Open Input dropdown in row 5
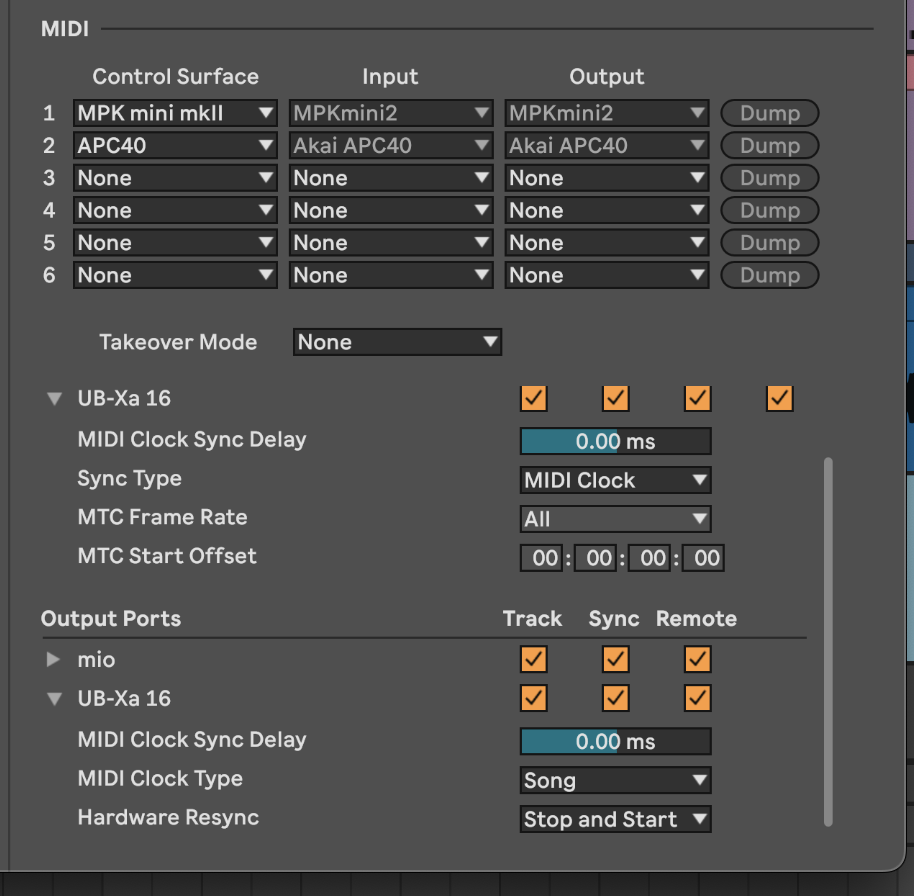The height and width of the screenshot is (896, 914). tap(391, 243)
